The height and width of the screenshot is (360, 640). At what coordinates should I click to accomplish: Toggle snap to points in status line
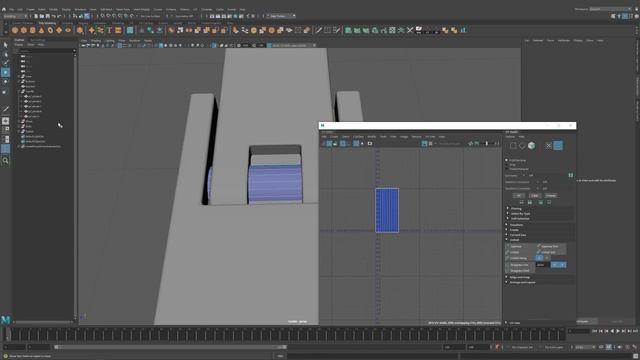114,16
